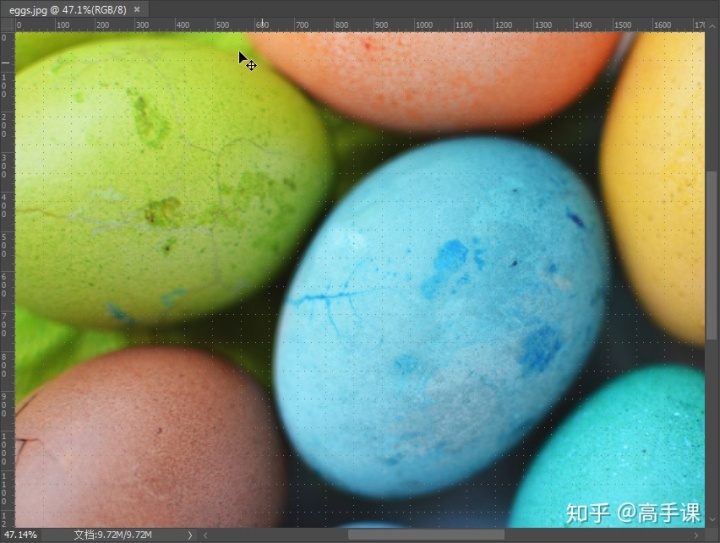The width and height of the screenshot is (720, 543).
Task: Click the vertical scrollbar down arrow
Action: click(x=712, y=520)
